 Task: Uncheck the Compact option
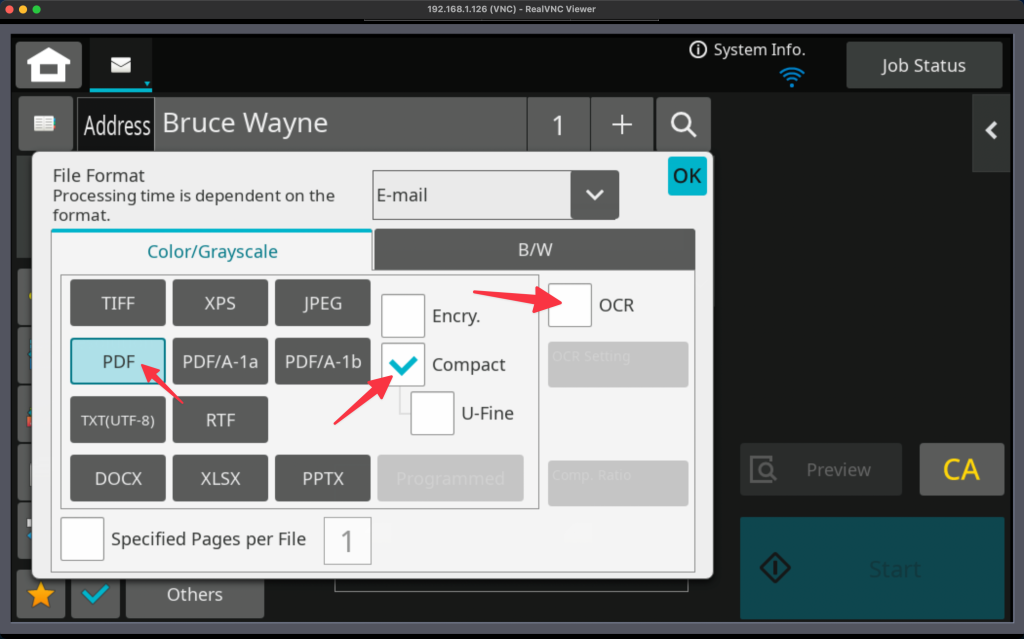click(403, 365)
